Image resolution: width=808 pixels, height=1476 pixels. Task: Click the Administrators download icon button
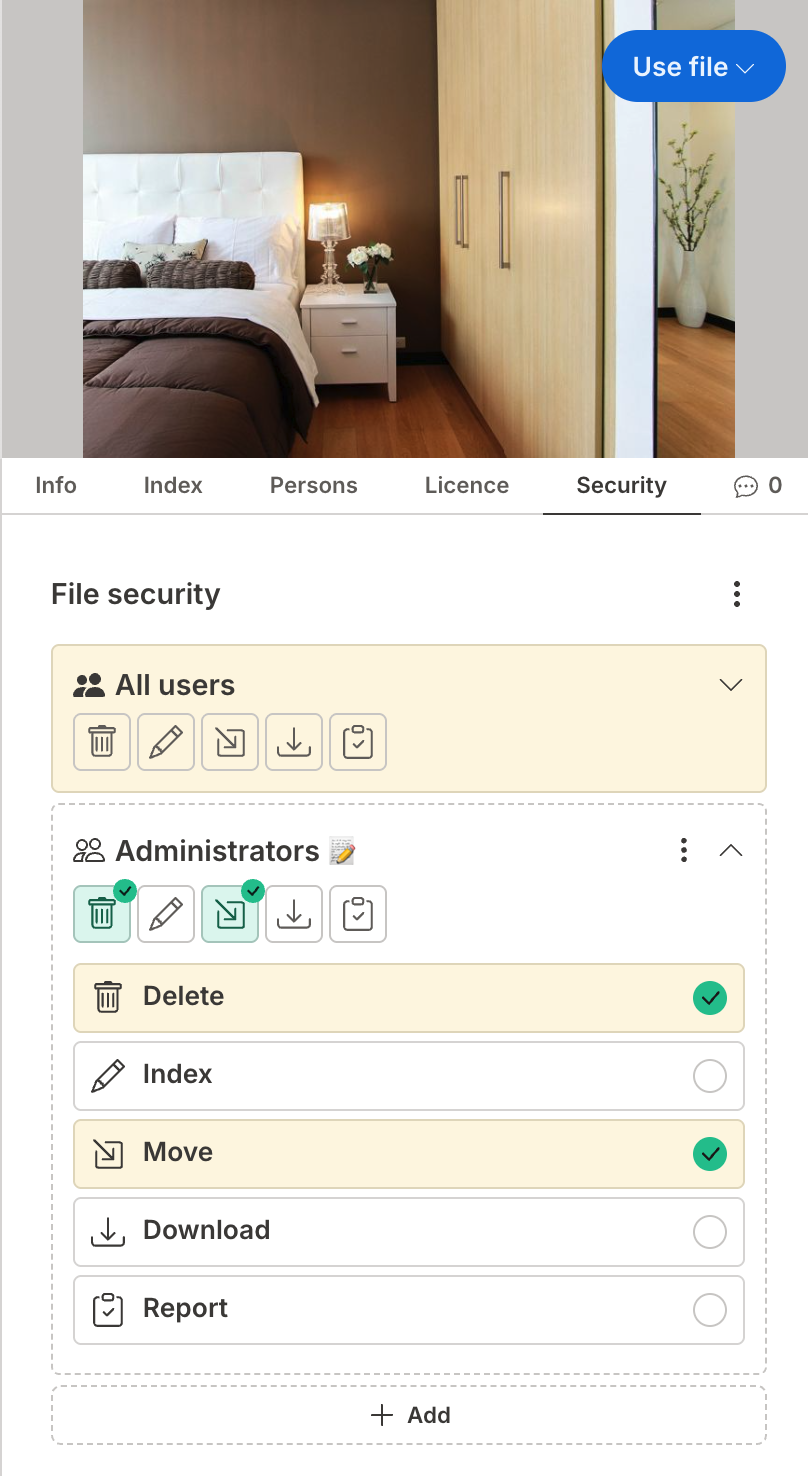(294, 914)
